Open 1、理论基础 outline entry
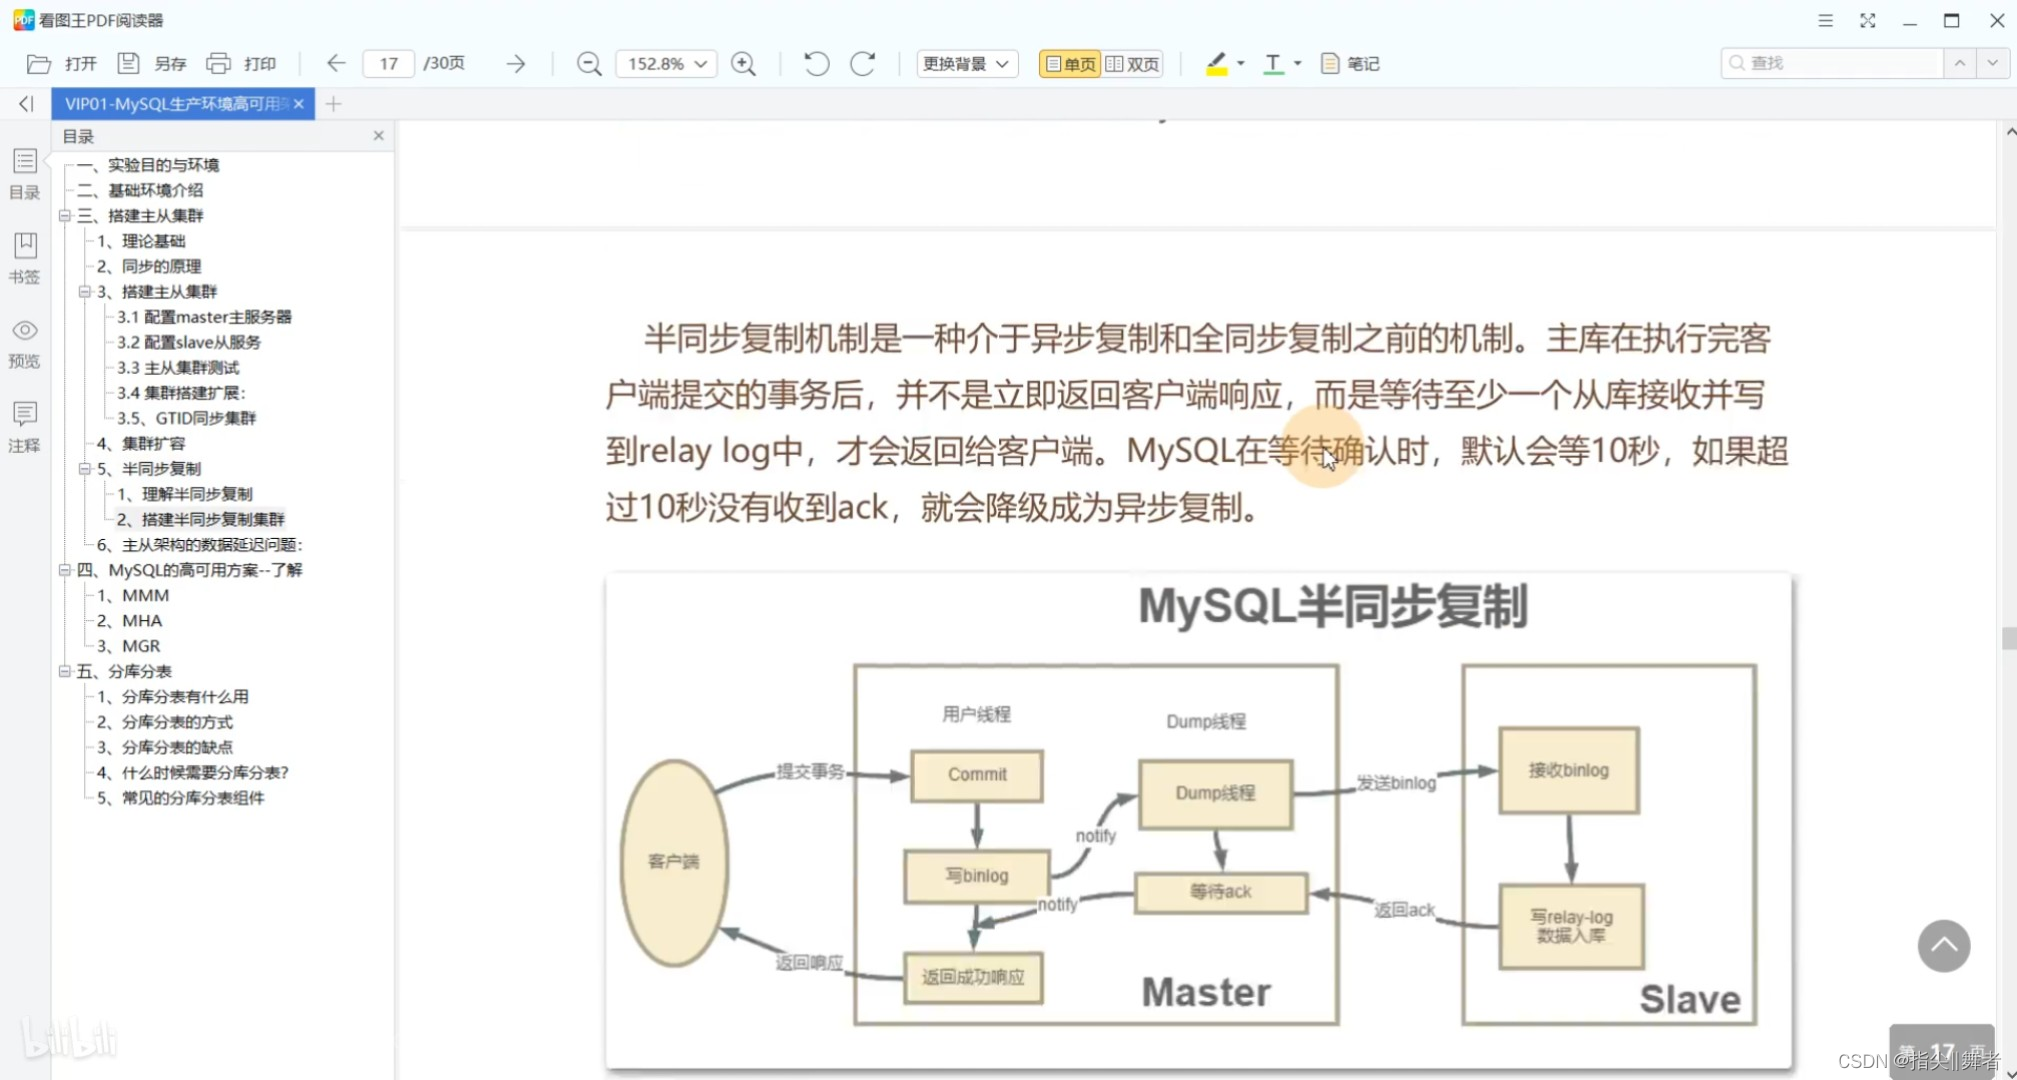2017x1080 pixels. pyautogui.click(x=141, y=241)
